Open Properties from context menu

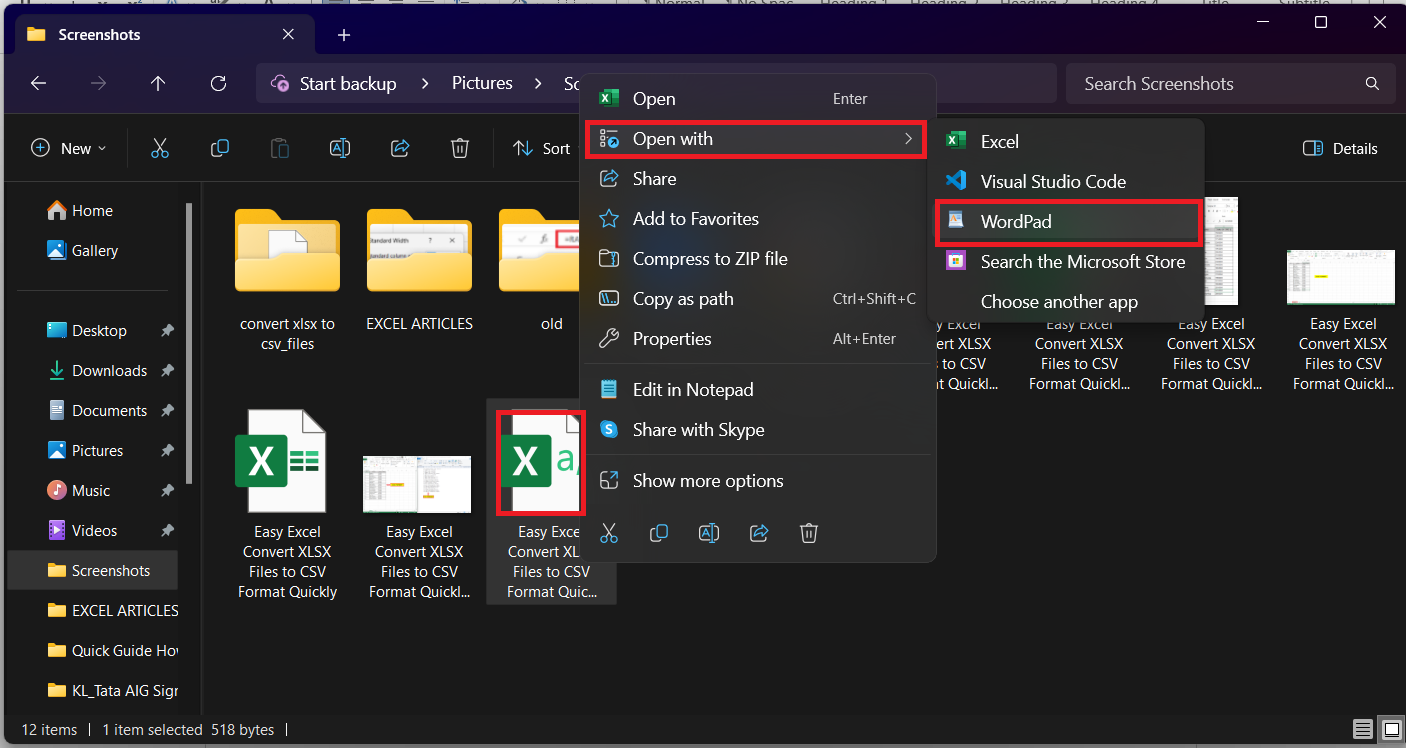[x=758, y=339]
